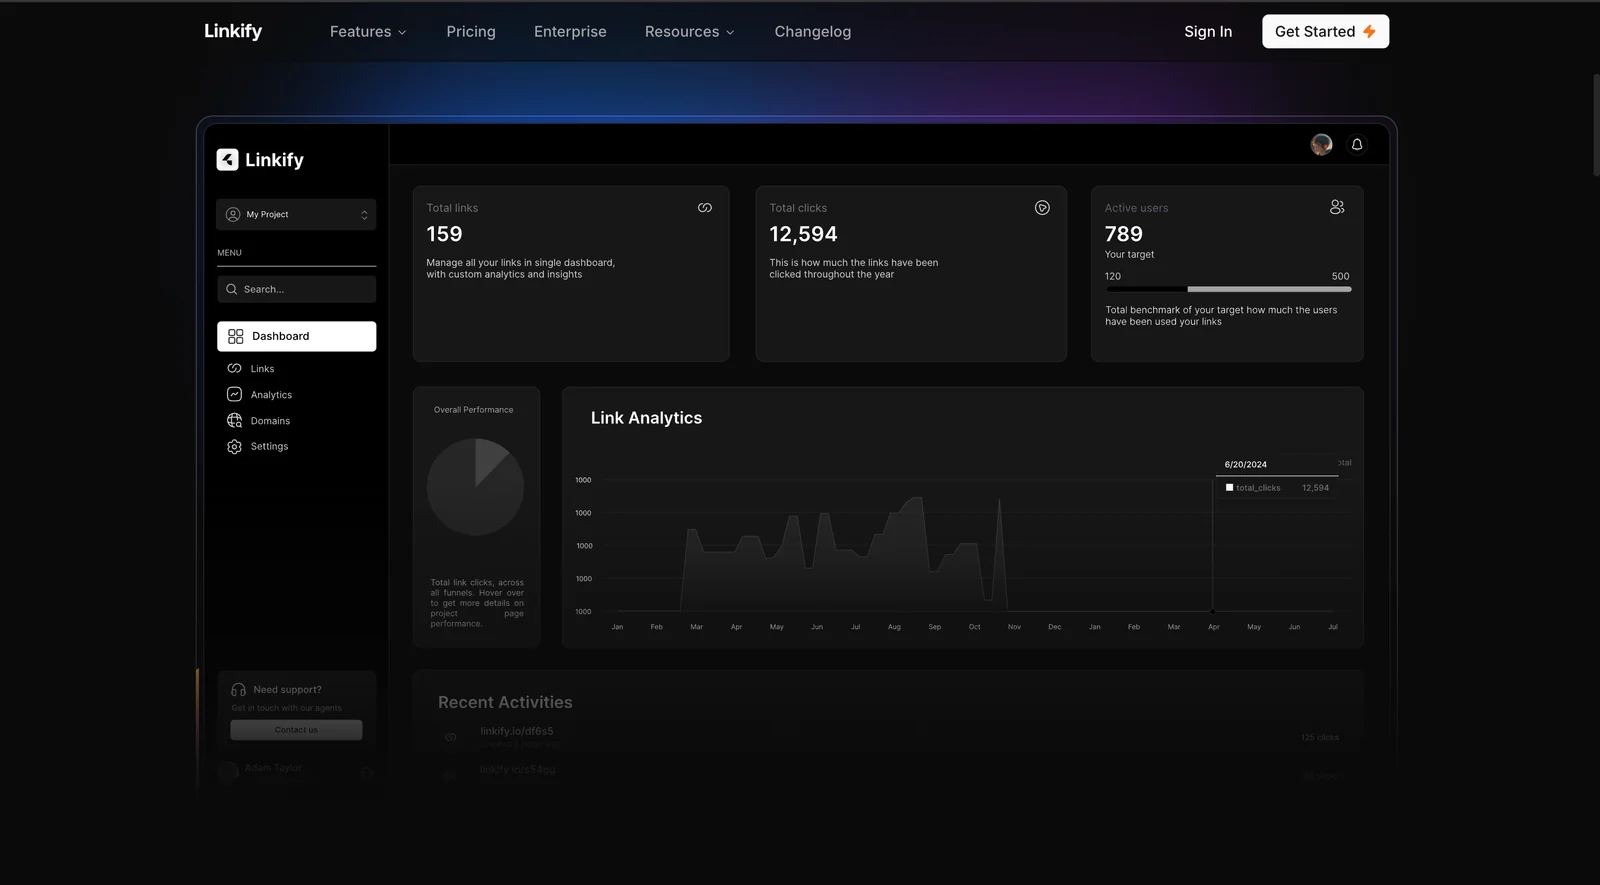The height and width of the screenshot is (885, 1600).
Task: Click the 6/20/2024 tooltip date
Action: click(1245, 464)
